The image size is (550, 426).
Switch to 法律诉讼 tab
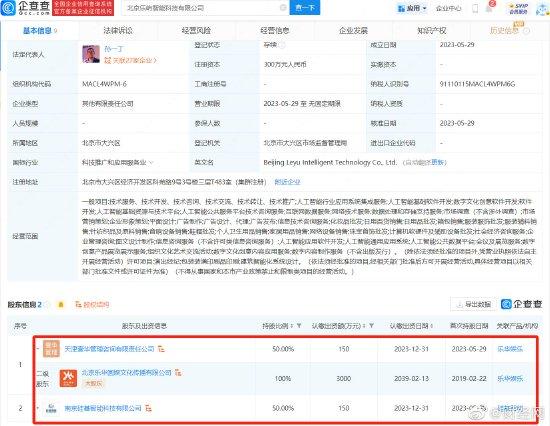click(x=118, y=31)
